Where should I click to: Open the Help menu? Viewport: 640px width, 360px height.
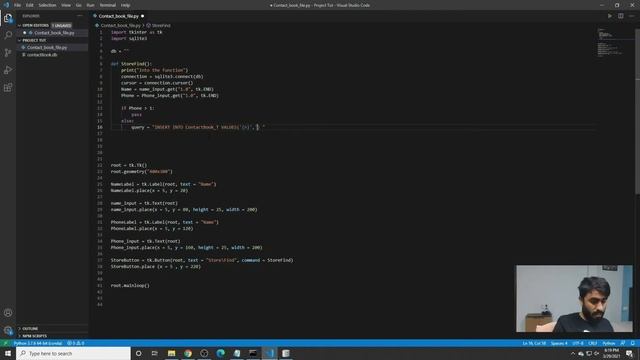(125, 5)
